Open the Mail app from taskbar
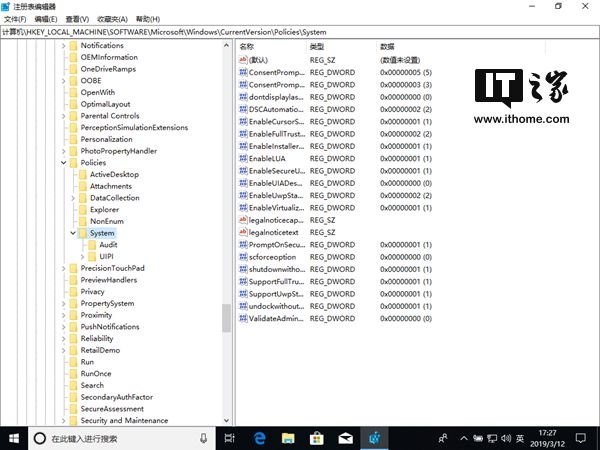 point(345,438)
